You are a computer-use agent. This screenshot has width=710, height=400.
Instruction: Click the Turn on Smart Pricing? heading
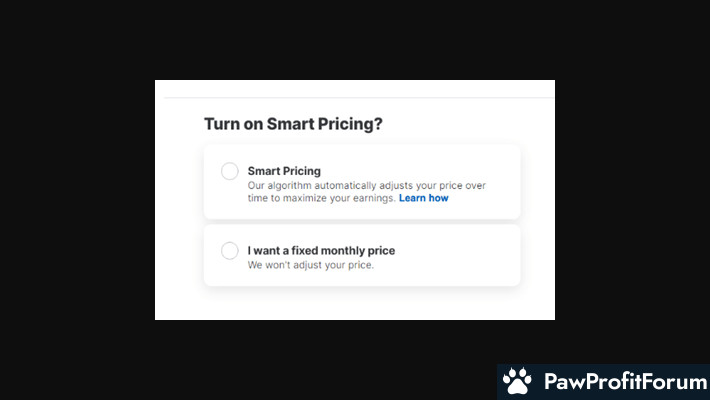[293, 125]
